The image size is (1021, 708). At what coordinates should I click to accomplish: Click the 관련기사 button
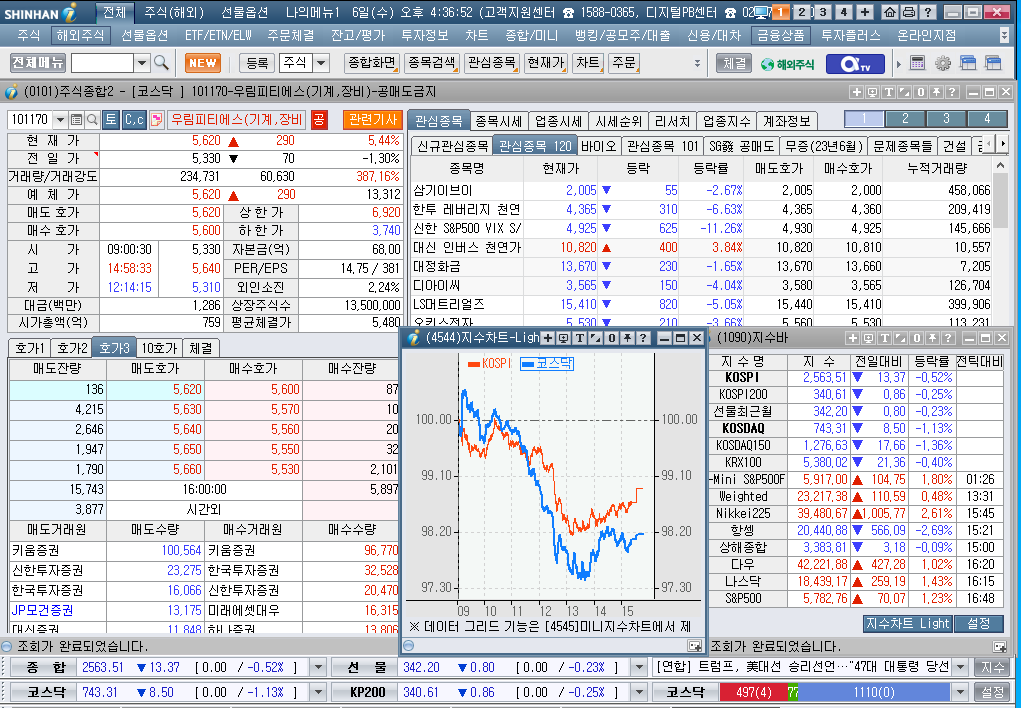[x=372, y=119]
